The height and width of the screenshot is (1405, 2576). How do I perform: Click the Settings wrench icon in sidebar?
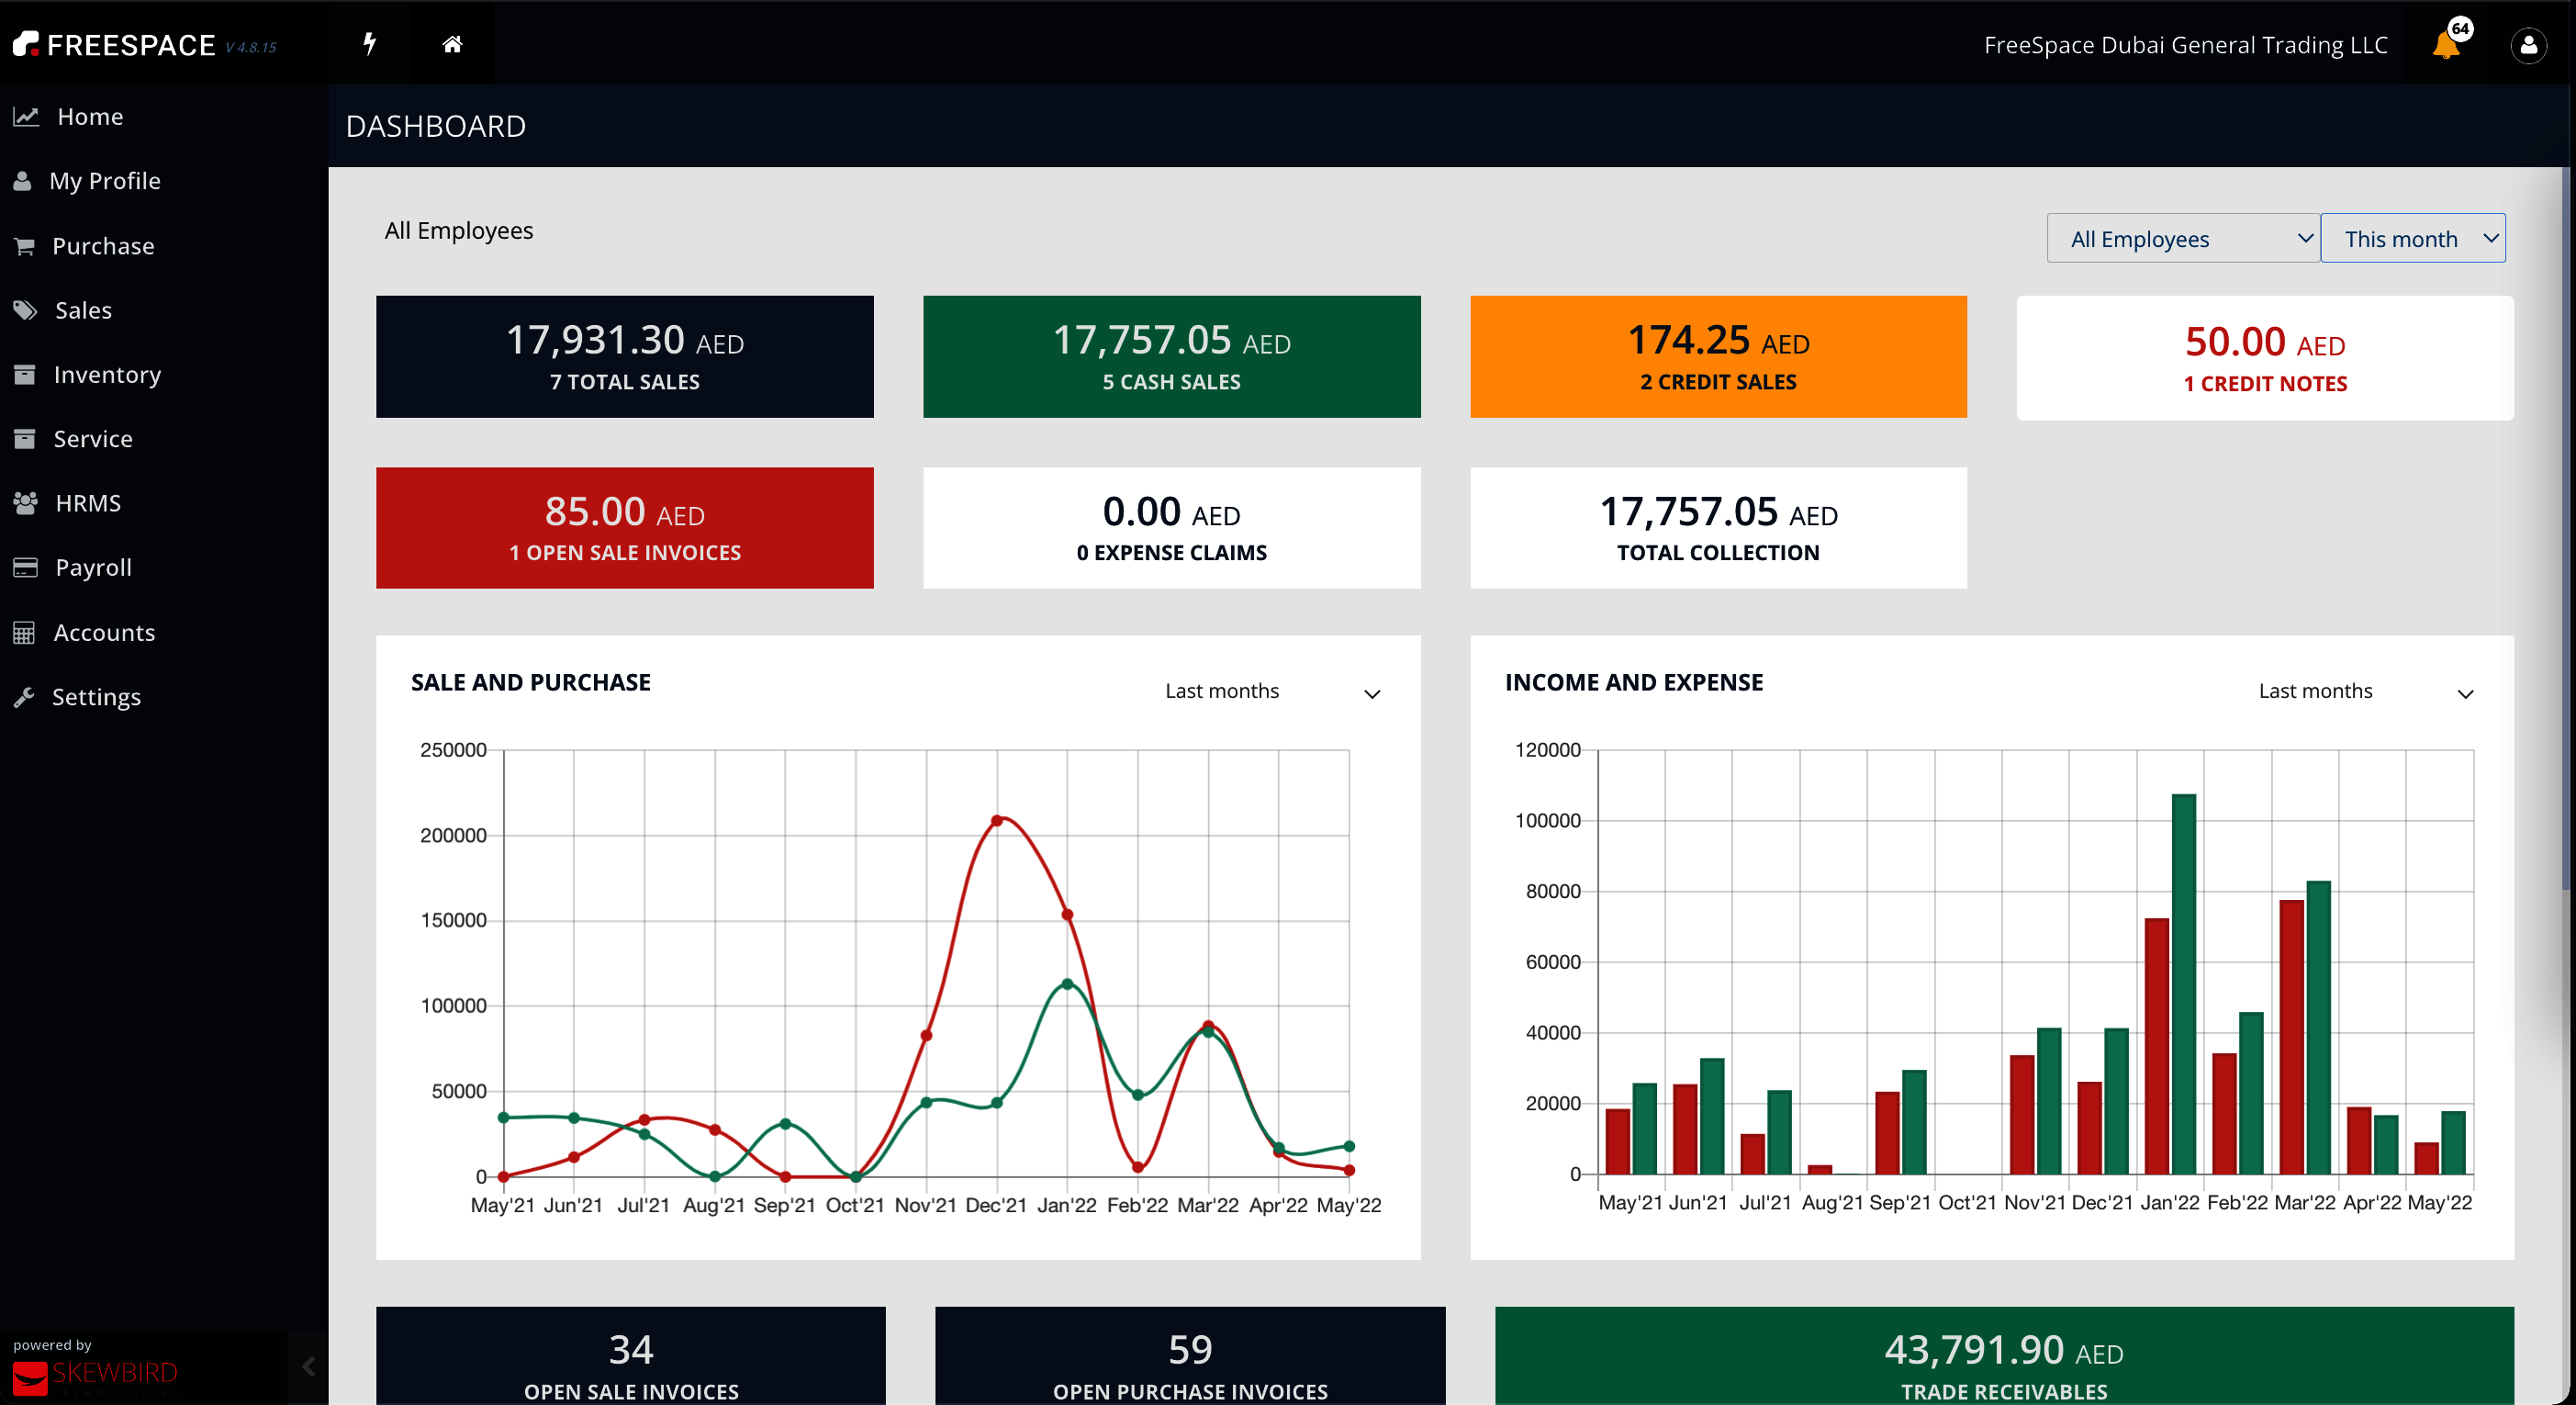pos(25,697)
